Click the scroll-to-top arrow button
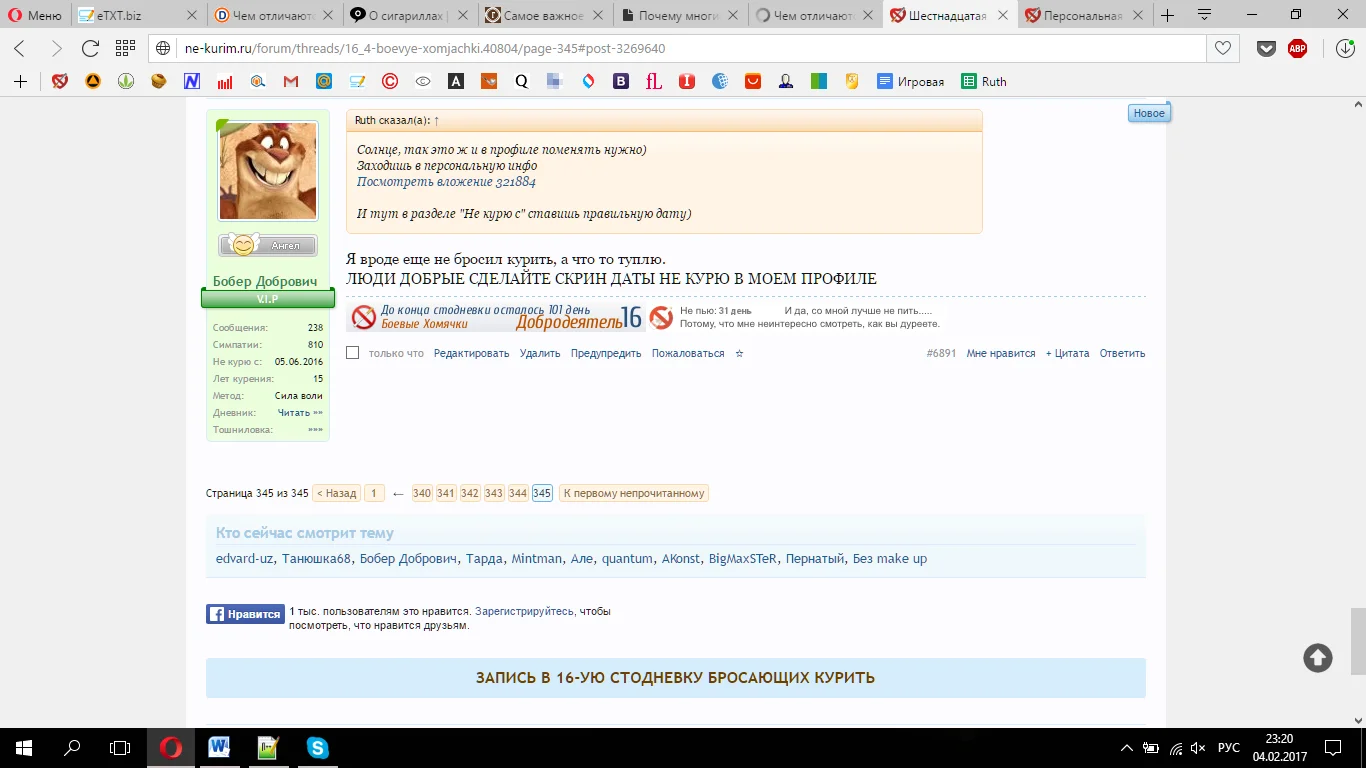1366x768 pixels. click(1317, 657)
